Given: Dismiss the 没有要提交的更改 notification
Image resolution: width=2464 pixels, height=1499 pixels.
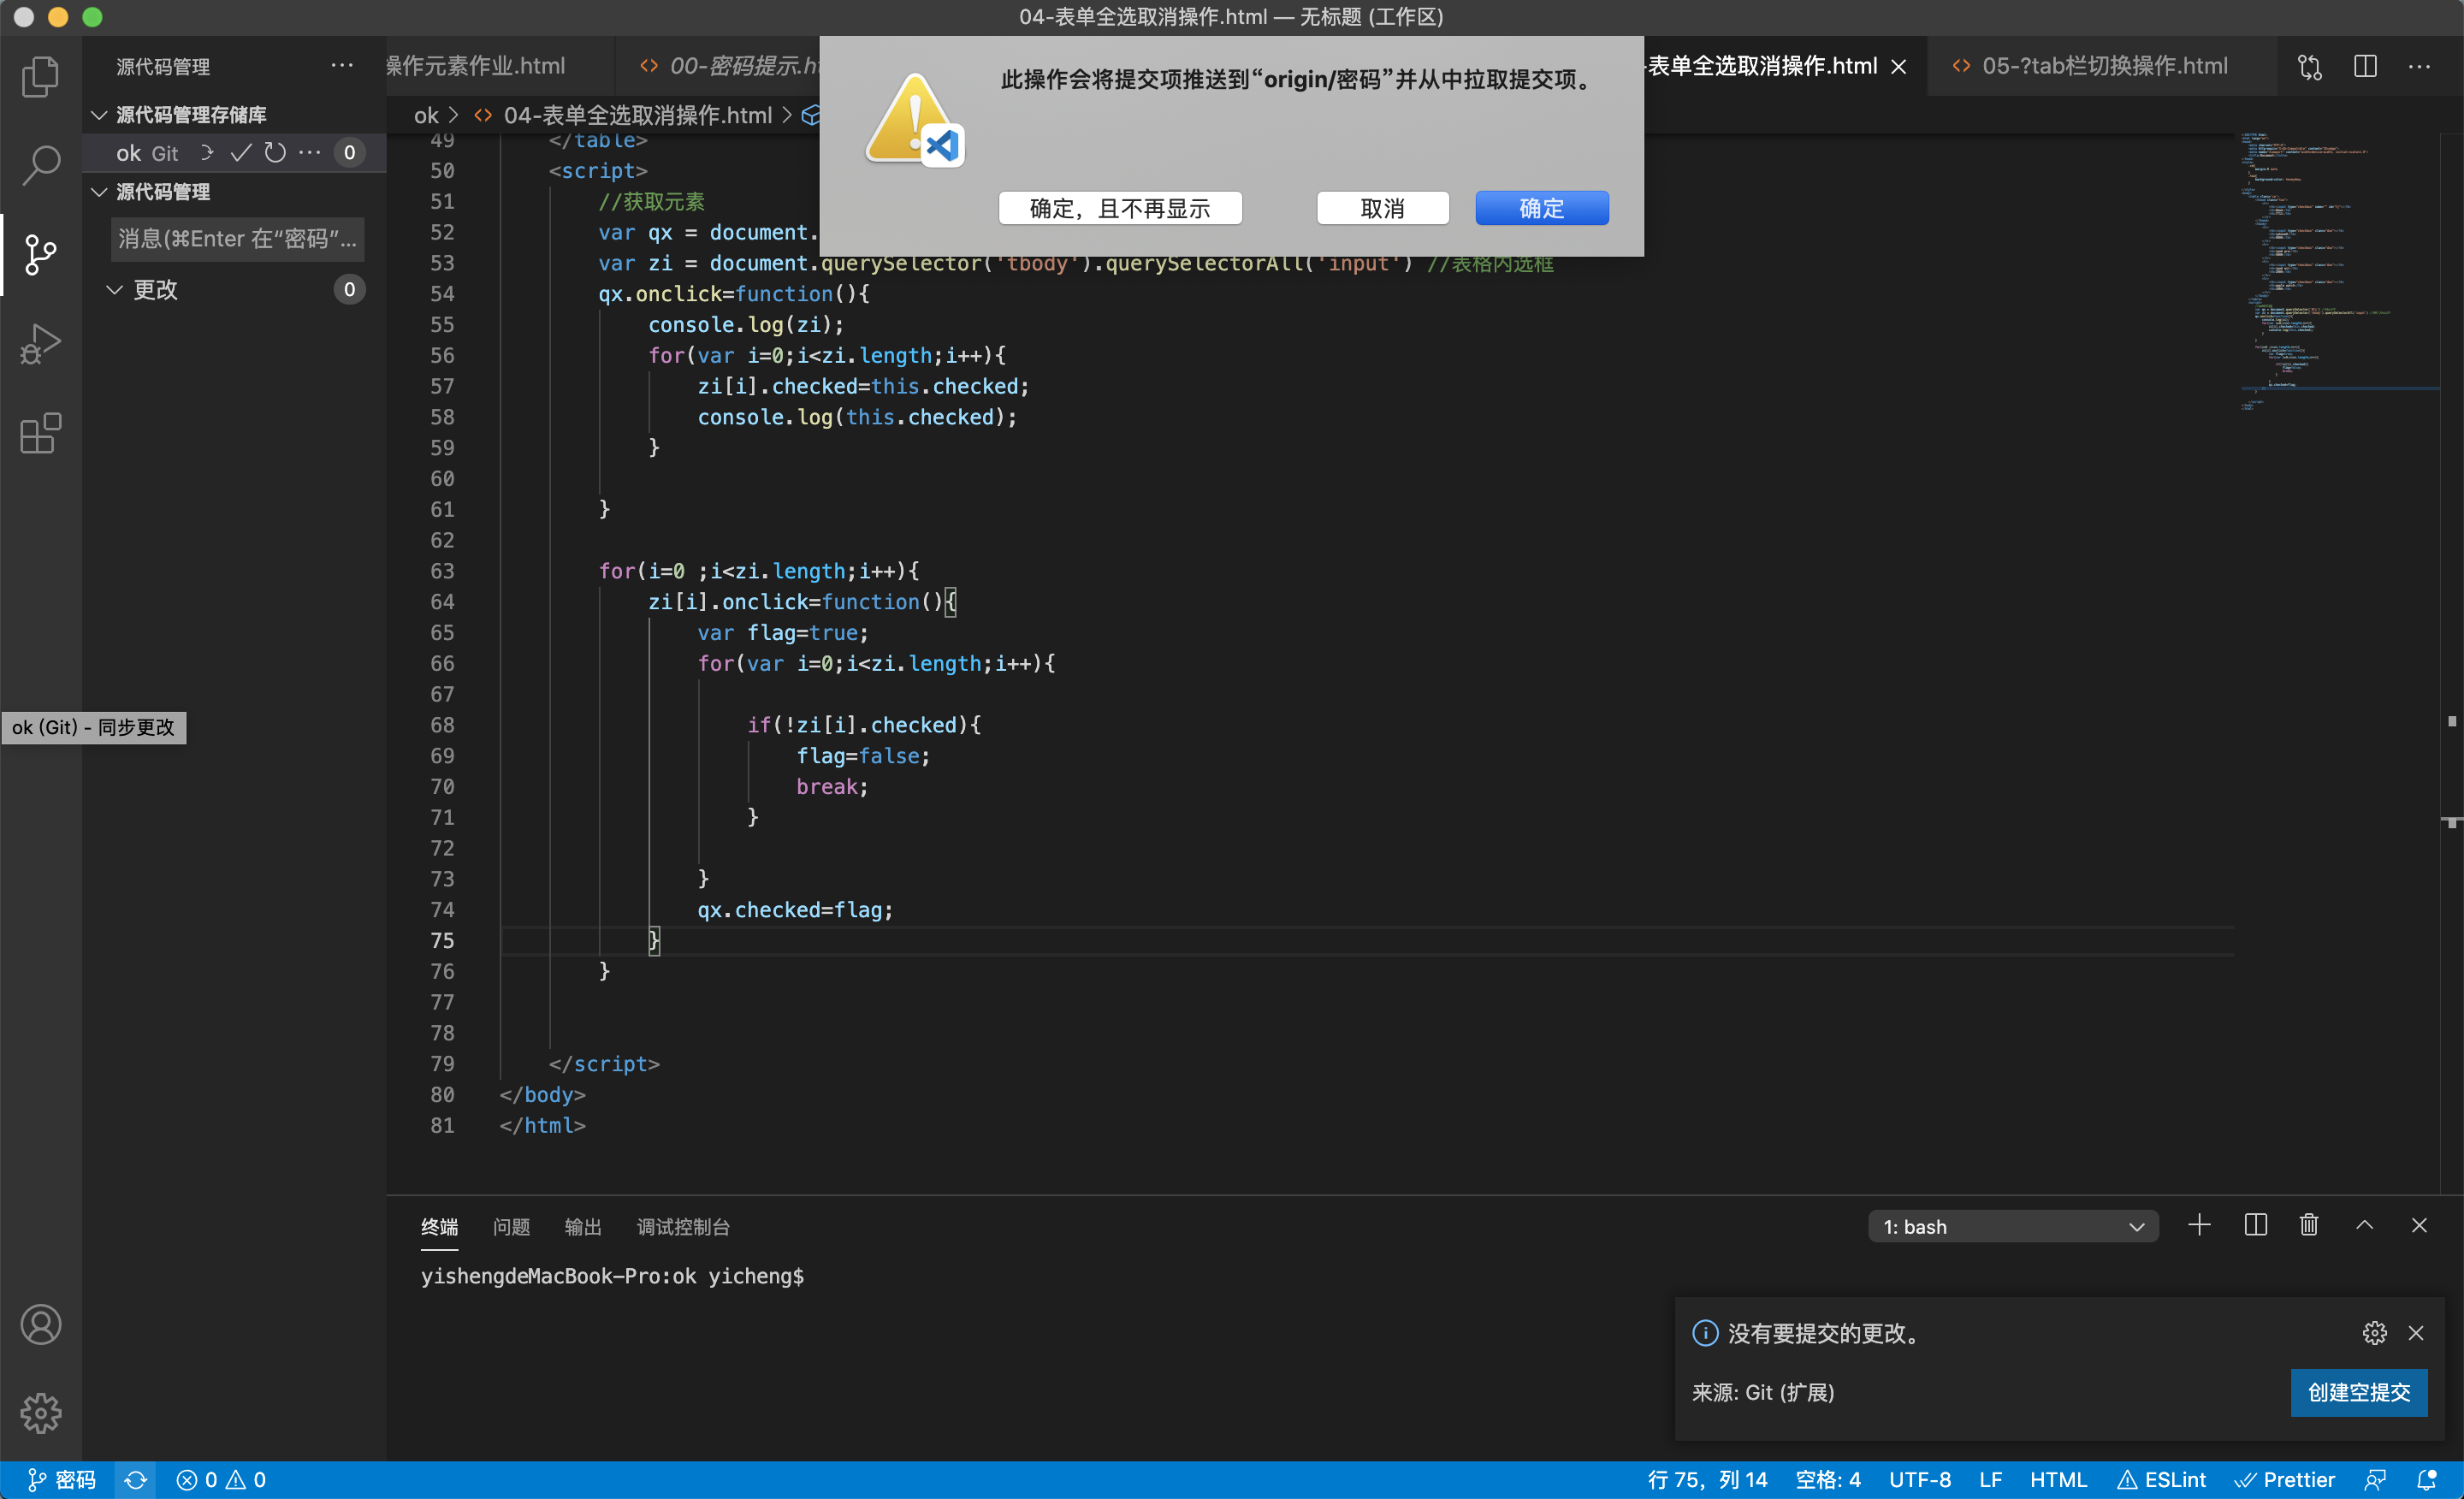Looking at the screenshot, I should coord(2416,1333).
